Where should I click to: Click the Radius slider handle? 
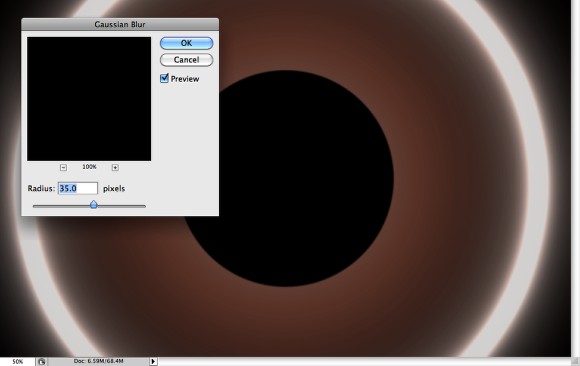tap(94, 205)
